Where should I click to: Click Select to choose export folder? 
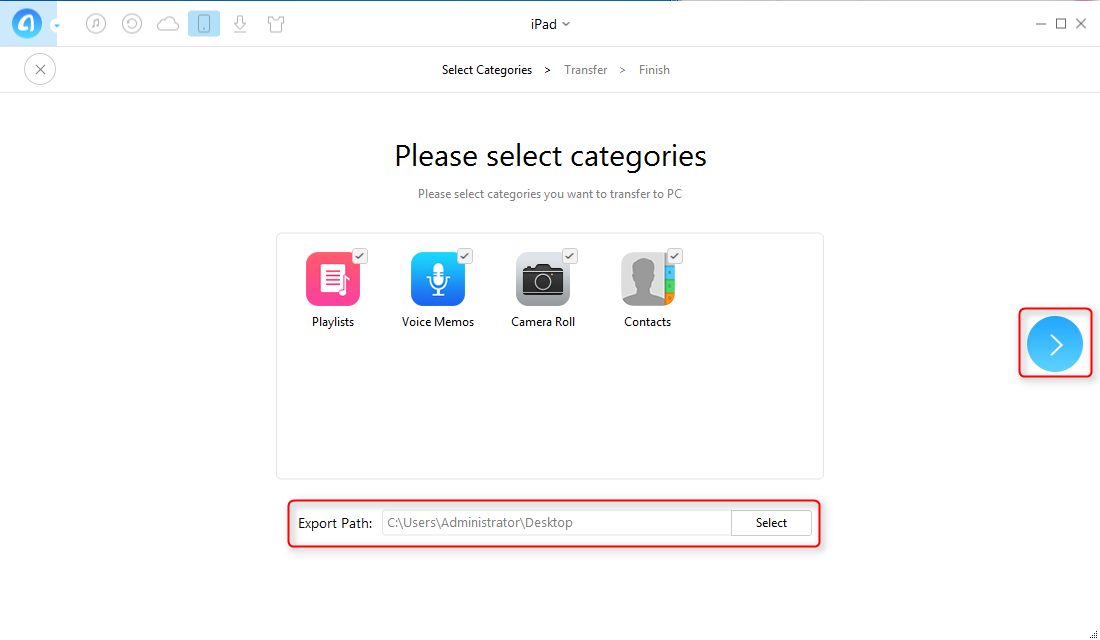[771, 523]
